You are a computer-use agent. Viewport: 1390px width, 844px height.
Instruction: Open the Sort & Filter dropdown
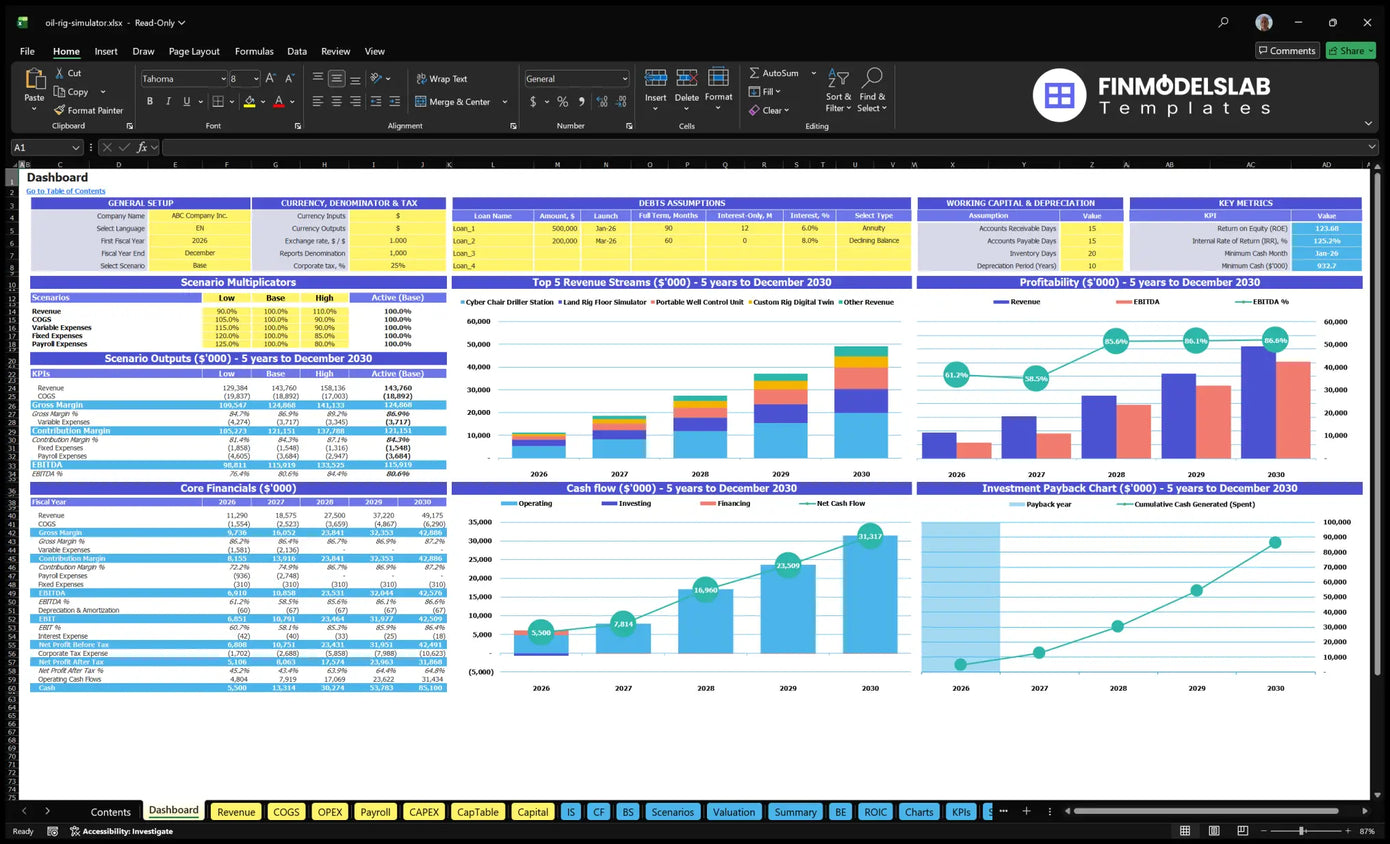838,90
